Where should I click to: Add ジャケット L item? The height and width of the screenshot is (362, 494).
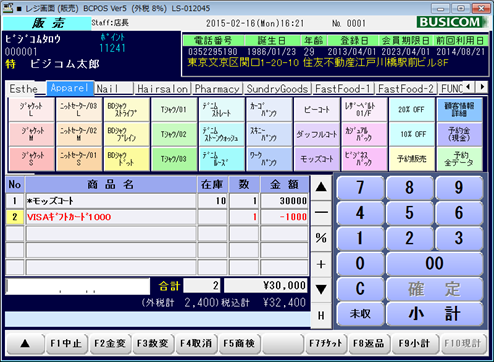point(32,110)
